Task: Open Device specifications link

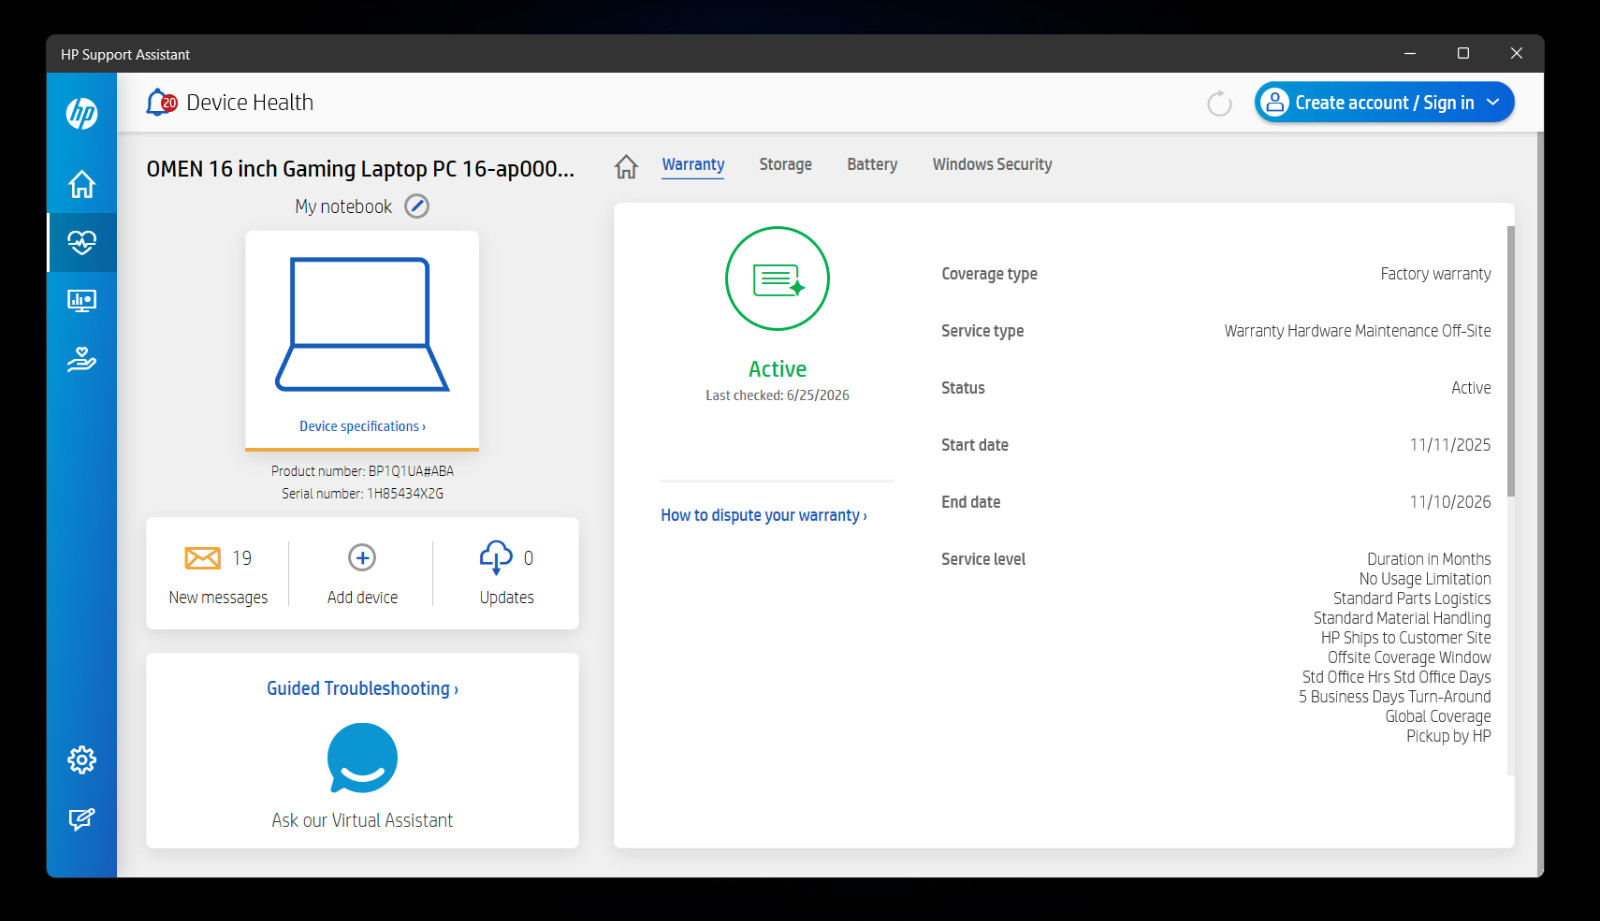Action: 362,426
